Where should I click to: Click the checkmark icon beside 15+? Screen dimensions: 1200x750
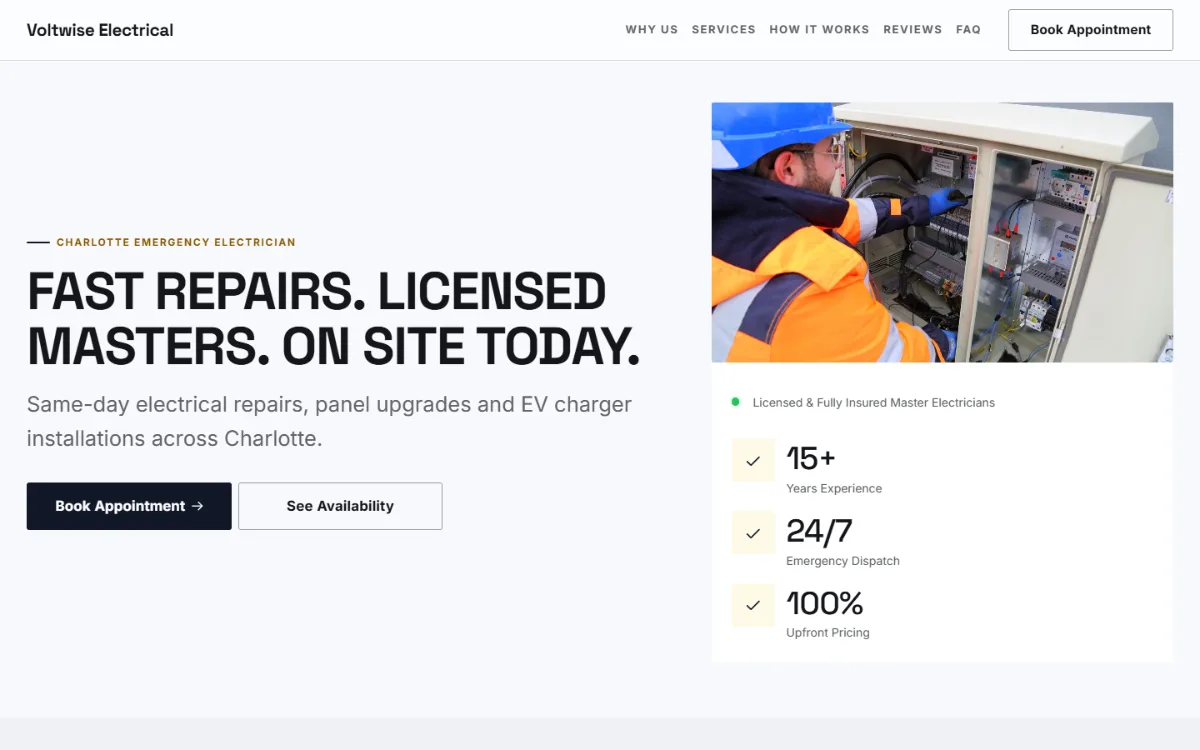coord(753,461)
